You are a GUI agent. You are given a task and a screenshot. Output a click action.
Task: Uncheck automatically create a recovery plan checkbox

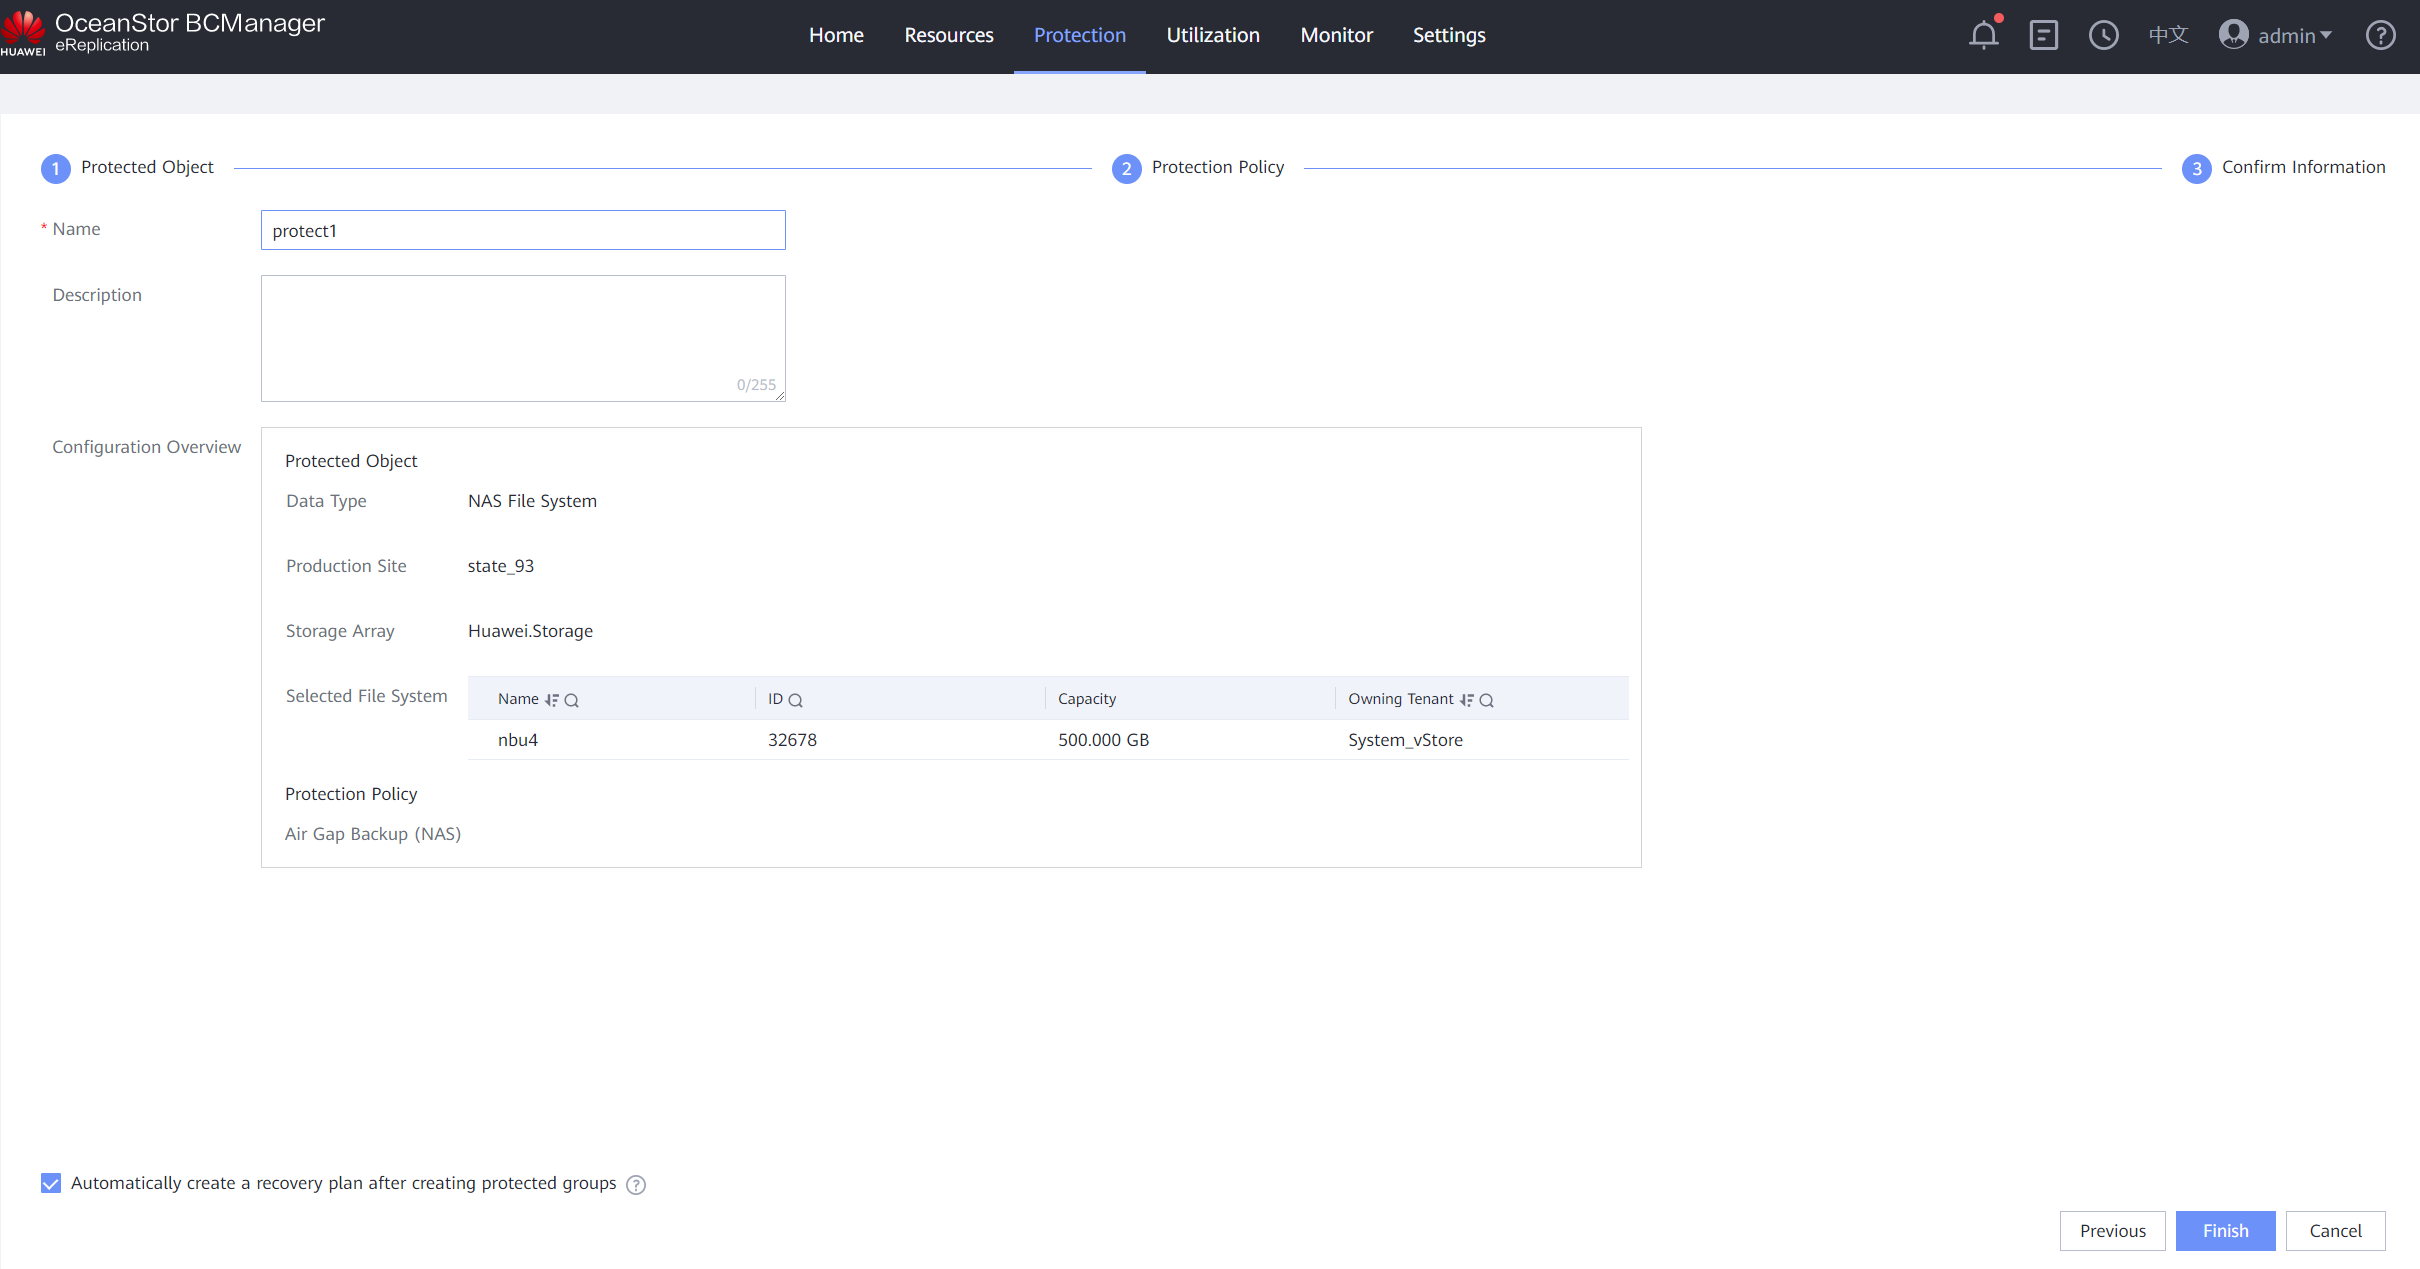click(x=51, y=1184)
